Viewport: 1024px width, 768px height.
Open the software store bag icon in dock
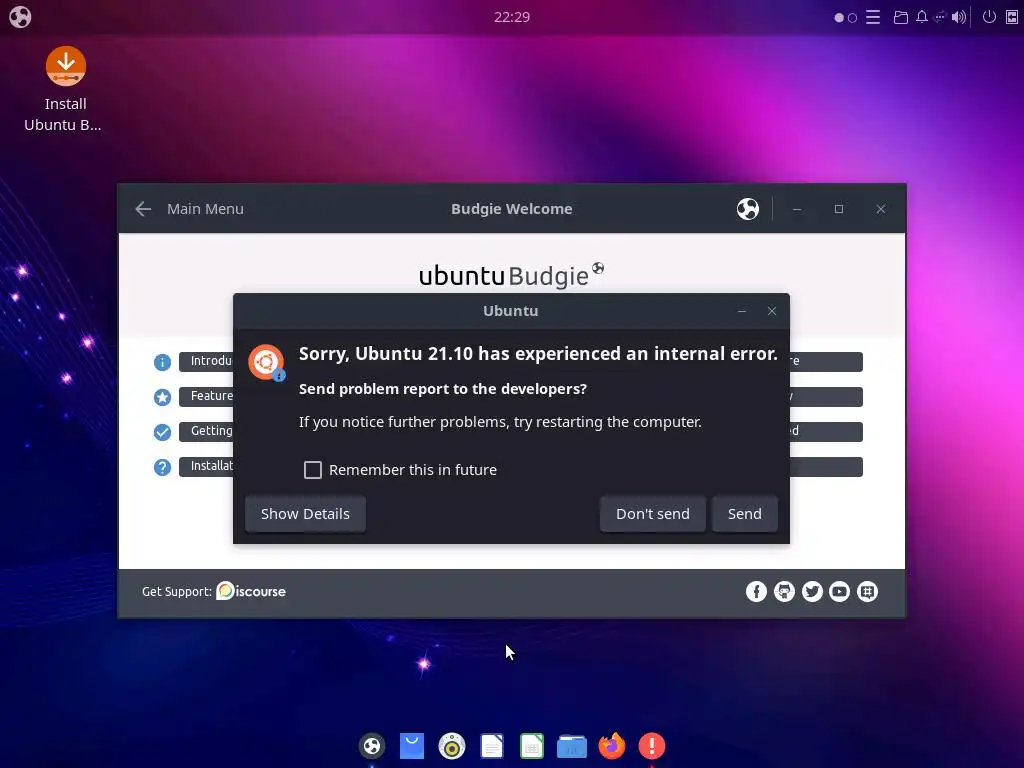coord(412,746)
